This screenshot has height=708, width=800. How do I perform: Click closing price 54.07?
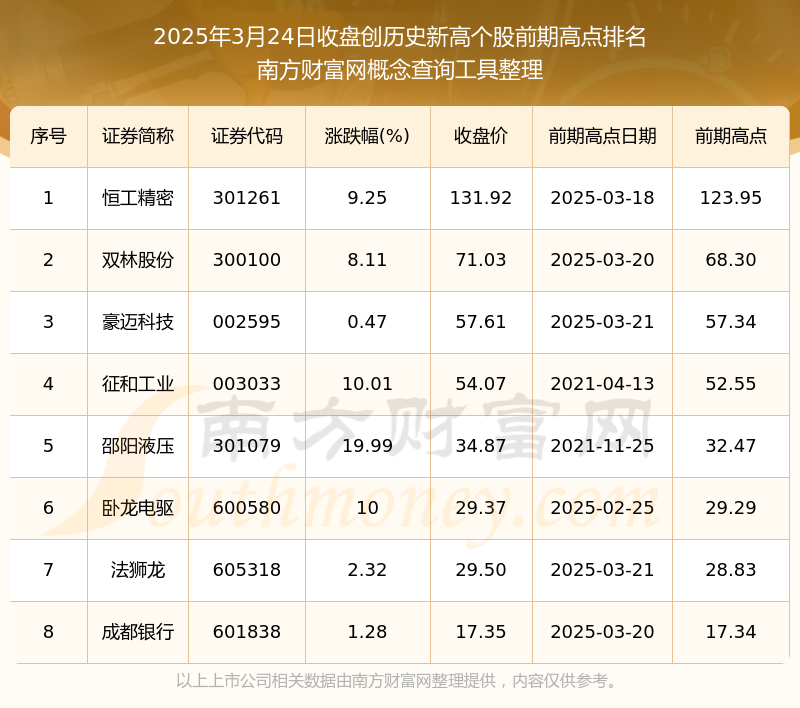click(x=481, y=384)
